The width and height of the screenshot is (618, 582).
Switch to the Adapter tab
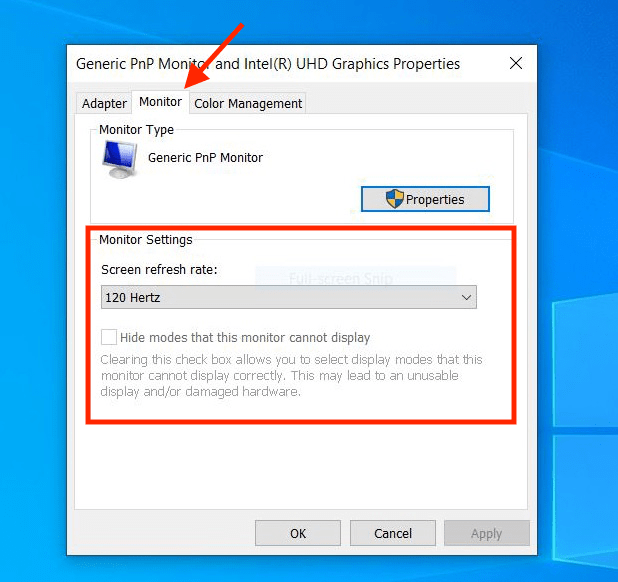click(x=104, y=104)
